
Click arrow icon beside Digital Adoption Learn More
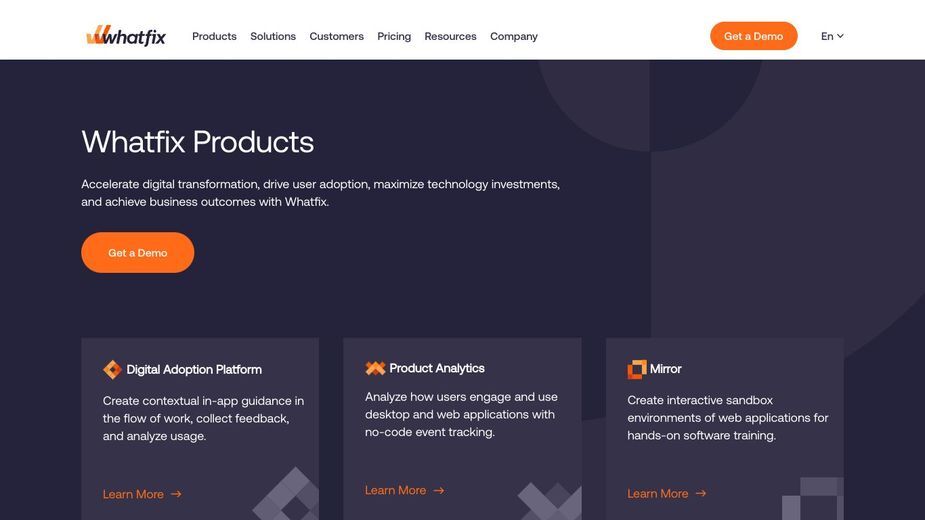point(176,494)
